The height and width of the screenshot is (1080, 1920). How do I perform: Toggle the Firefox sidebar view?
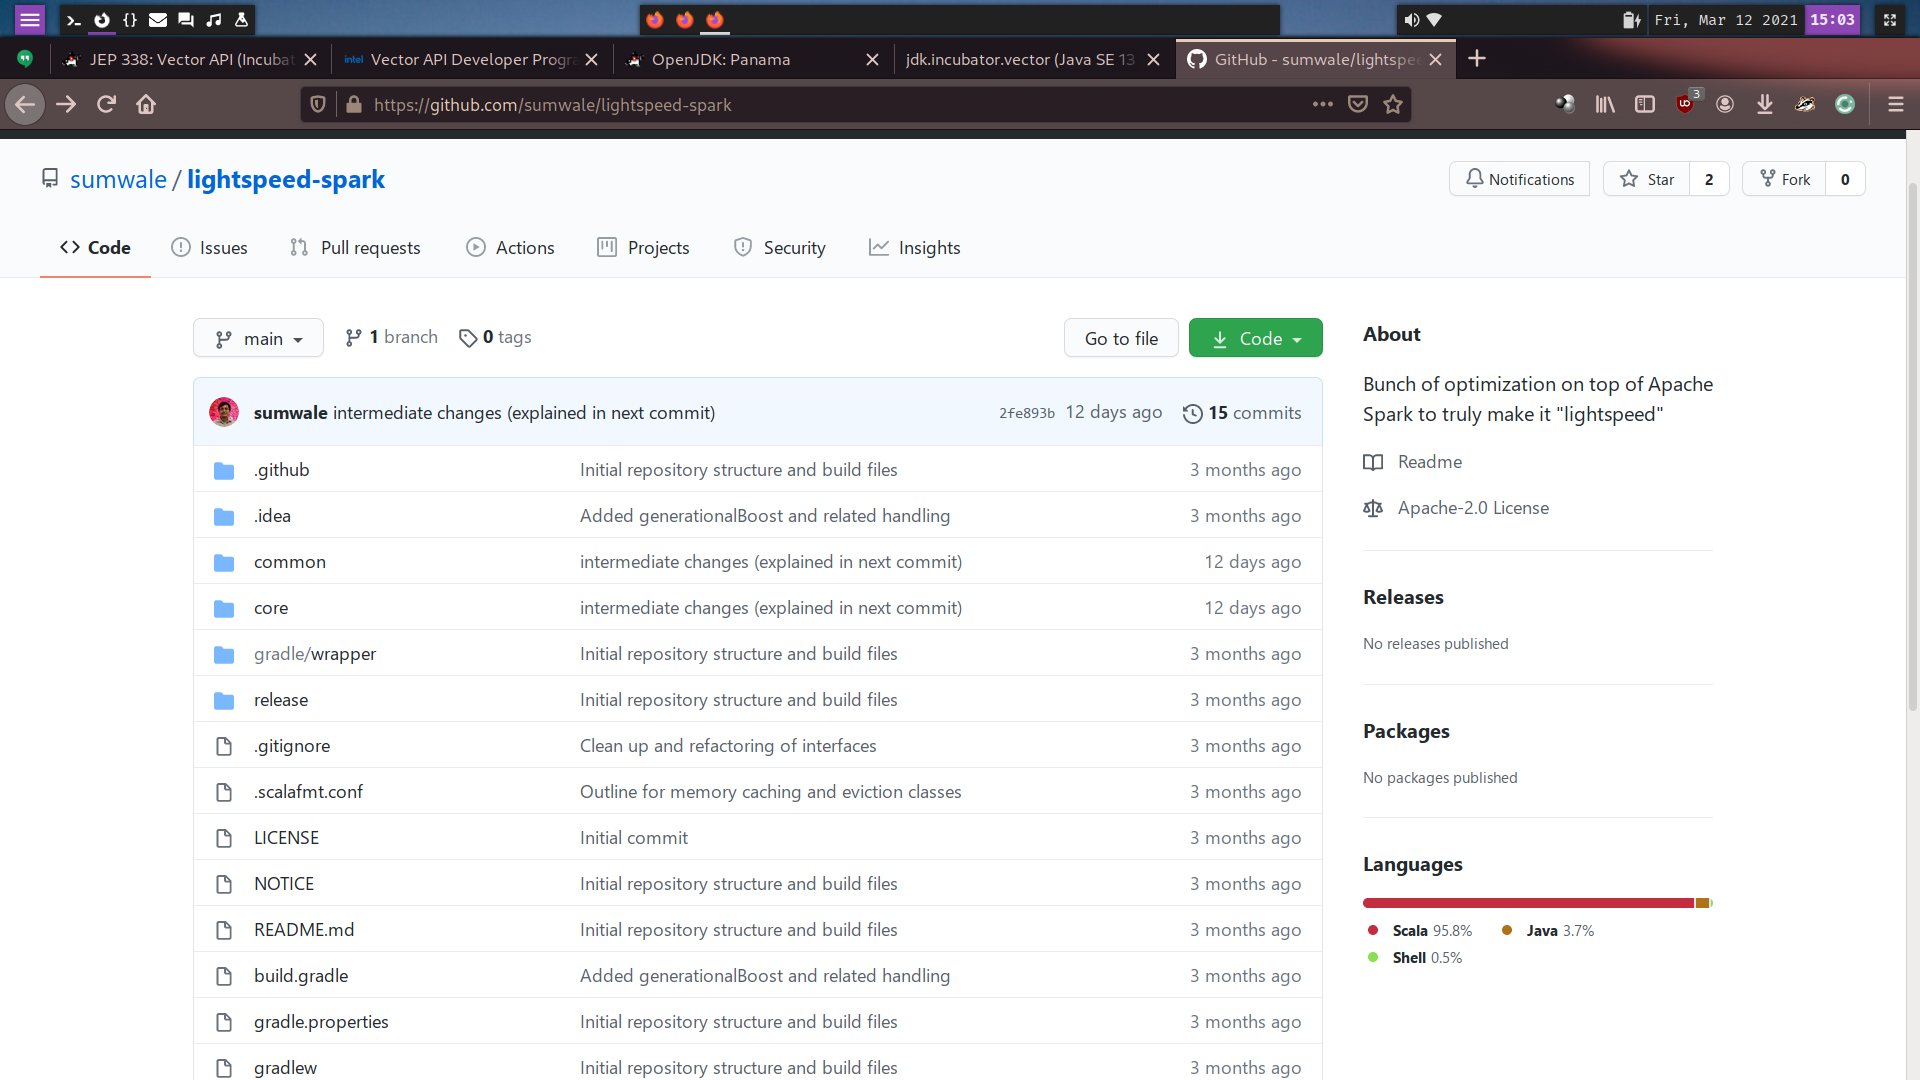[x=1645, y=104]
